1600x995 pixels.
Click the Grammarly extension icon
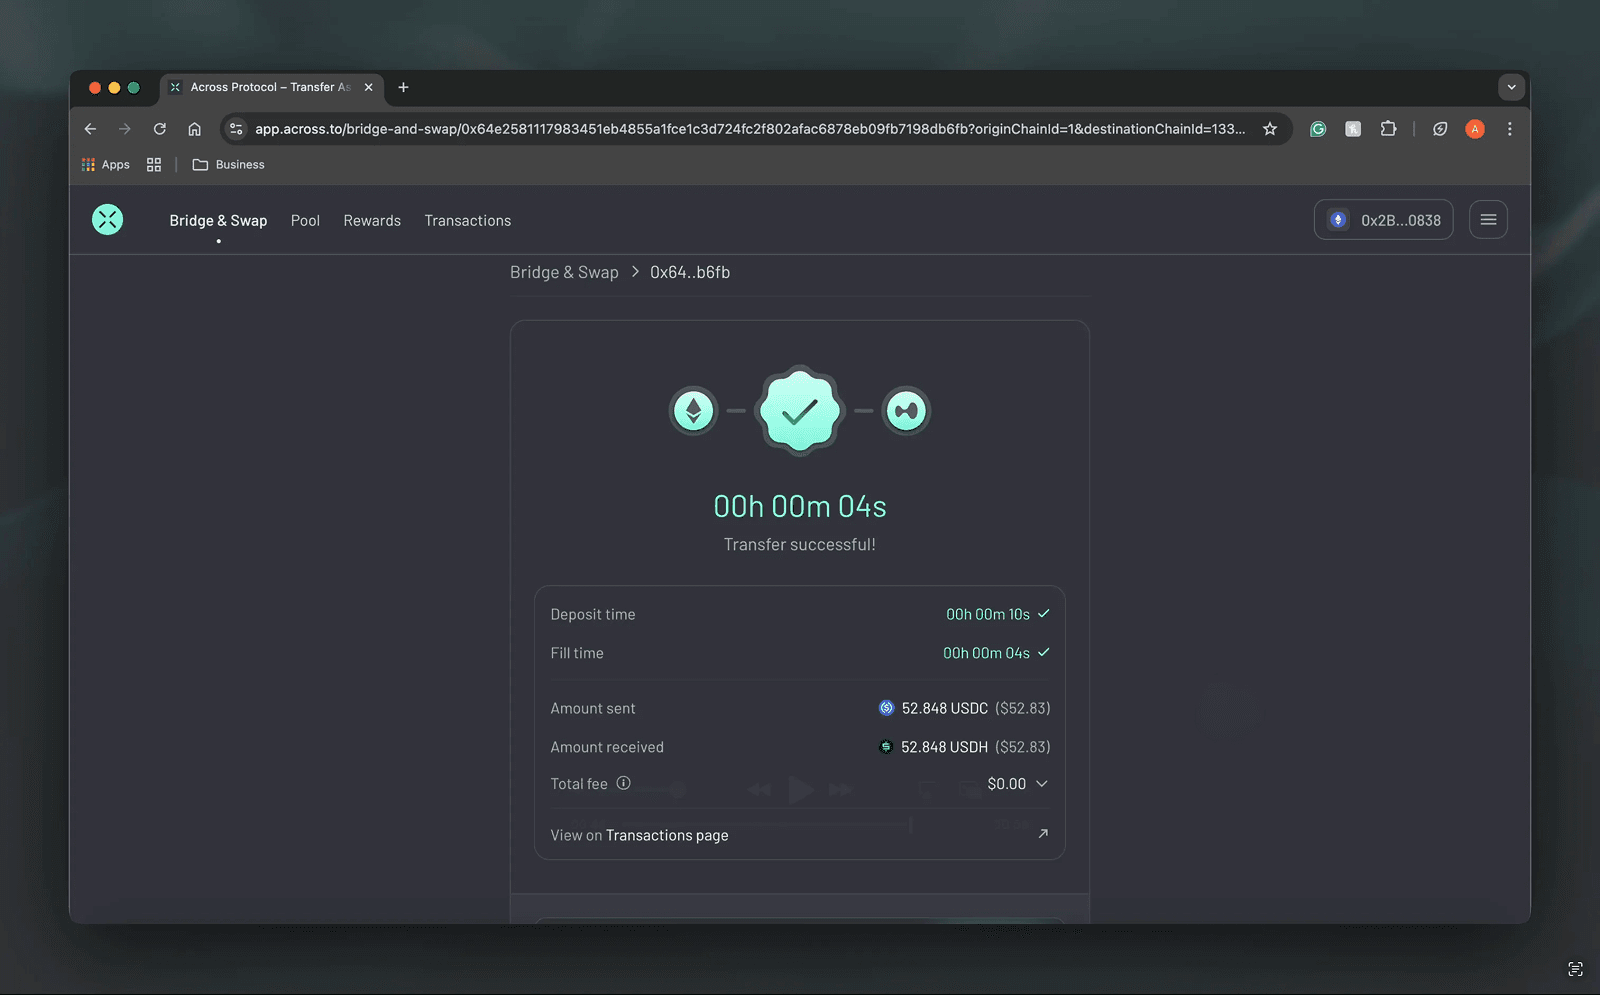[x=1318, y=129]
